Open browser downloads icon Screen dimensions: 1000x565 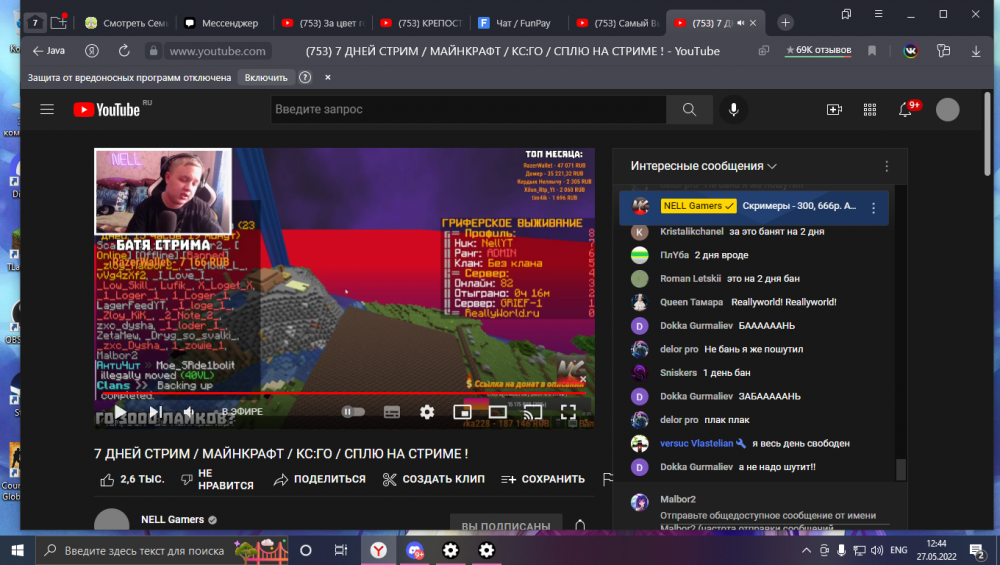point(976,51)
